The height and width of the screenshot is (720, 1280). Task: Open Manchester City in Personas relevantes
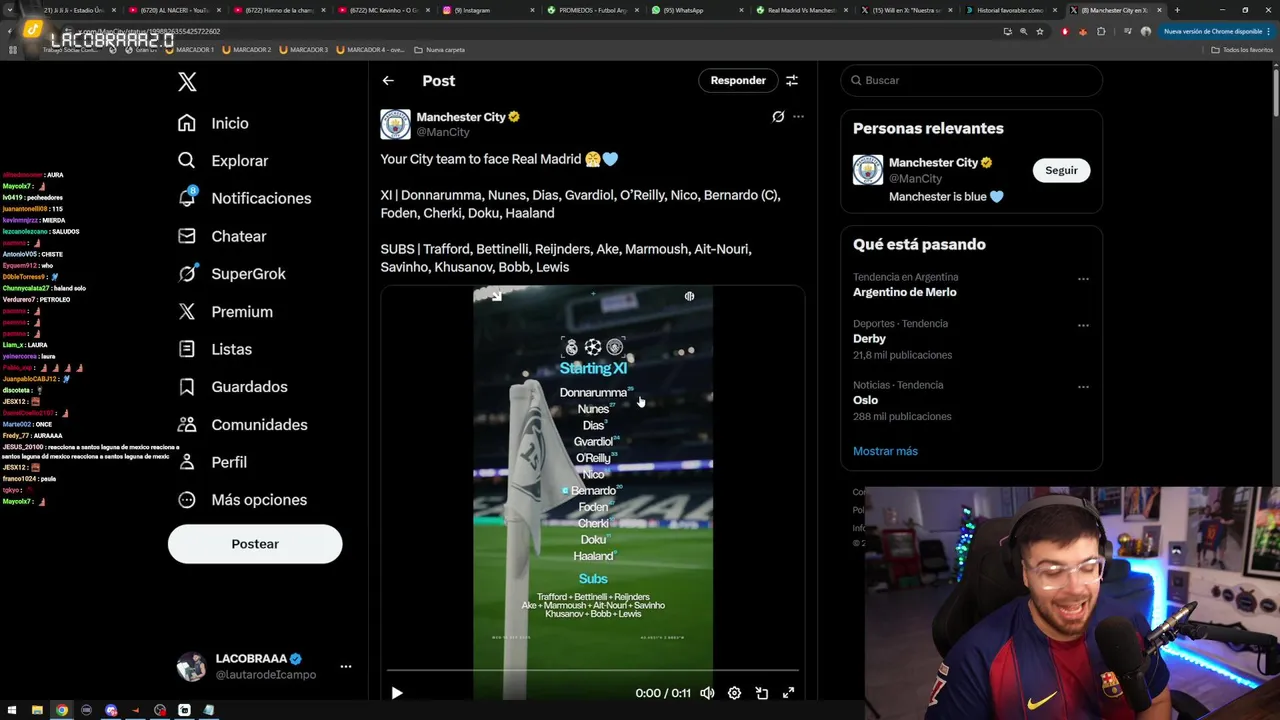tap(934, 162)
